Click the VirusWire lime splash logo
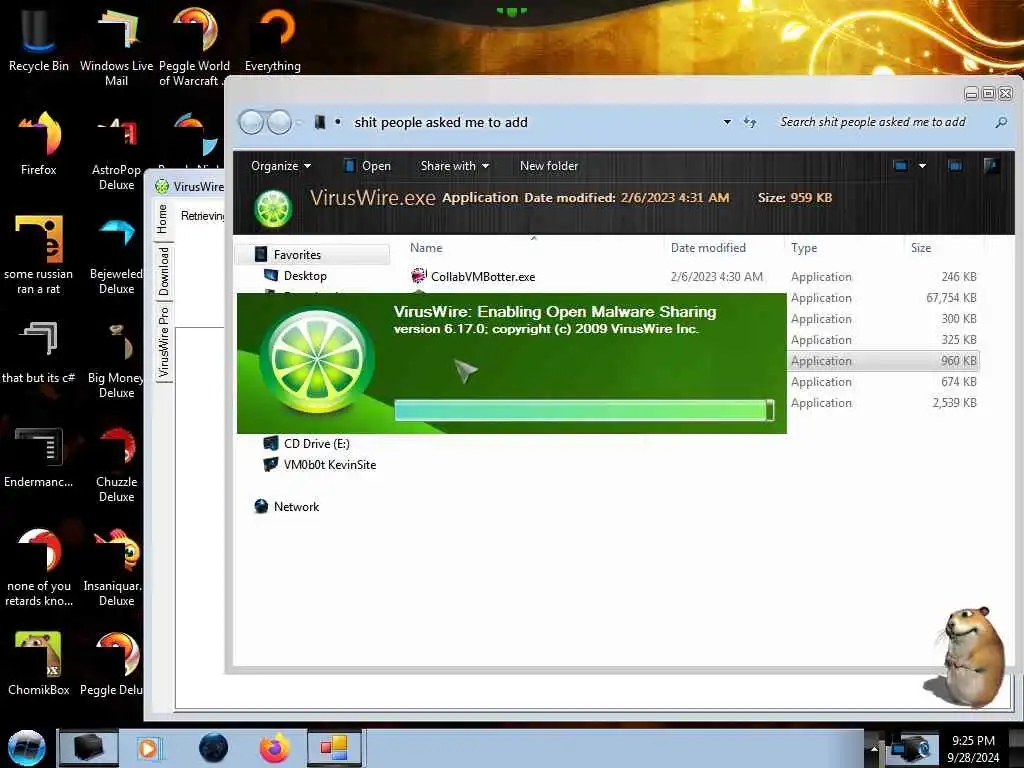This screenshot has width=1024, height=768. point(317,361)
